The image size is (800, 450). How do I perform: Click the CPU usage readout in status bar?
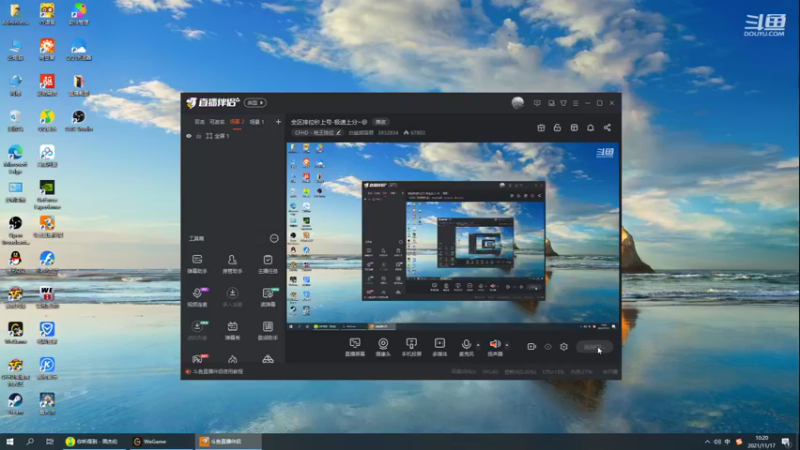coord(553,372)
